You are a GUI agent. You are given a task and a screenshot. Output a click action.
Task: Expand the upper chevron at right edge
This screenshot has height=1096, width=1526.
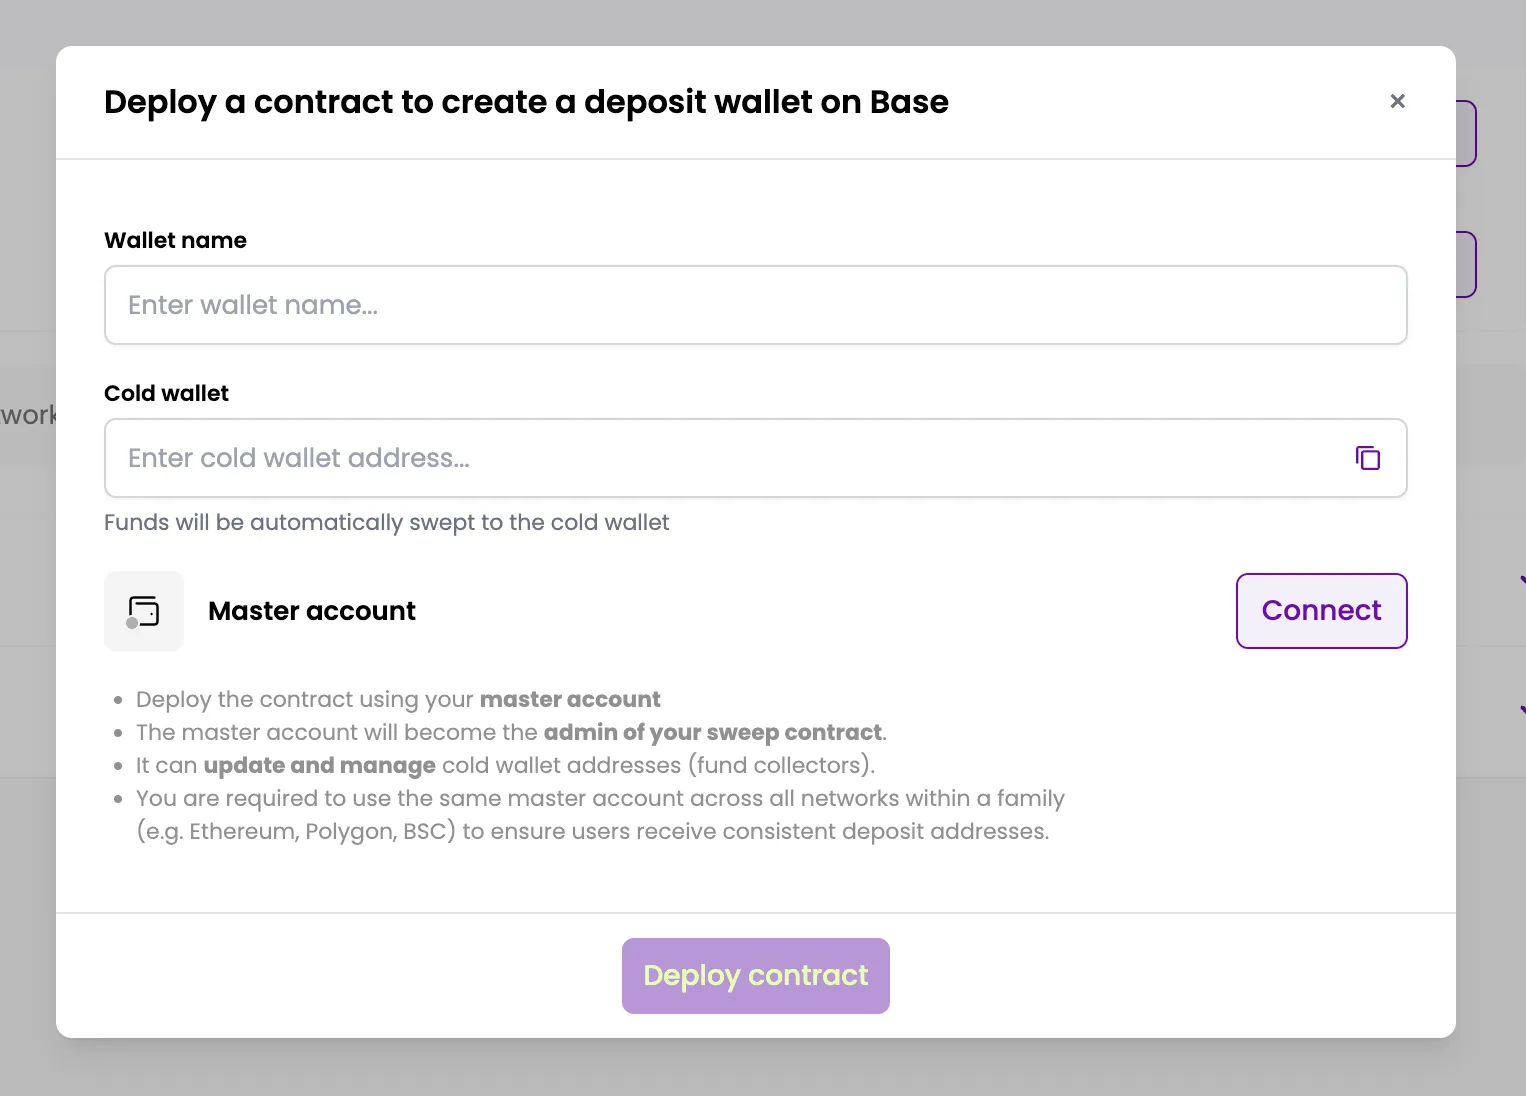1522,579
